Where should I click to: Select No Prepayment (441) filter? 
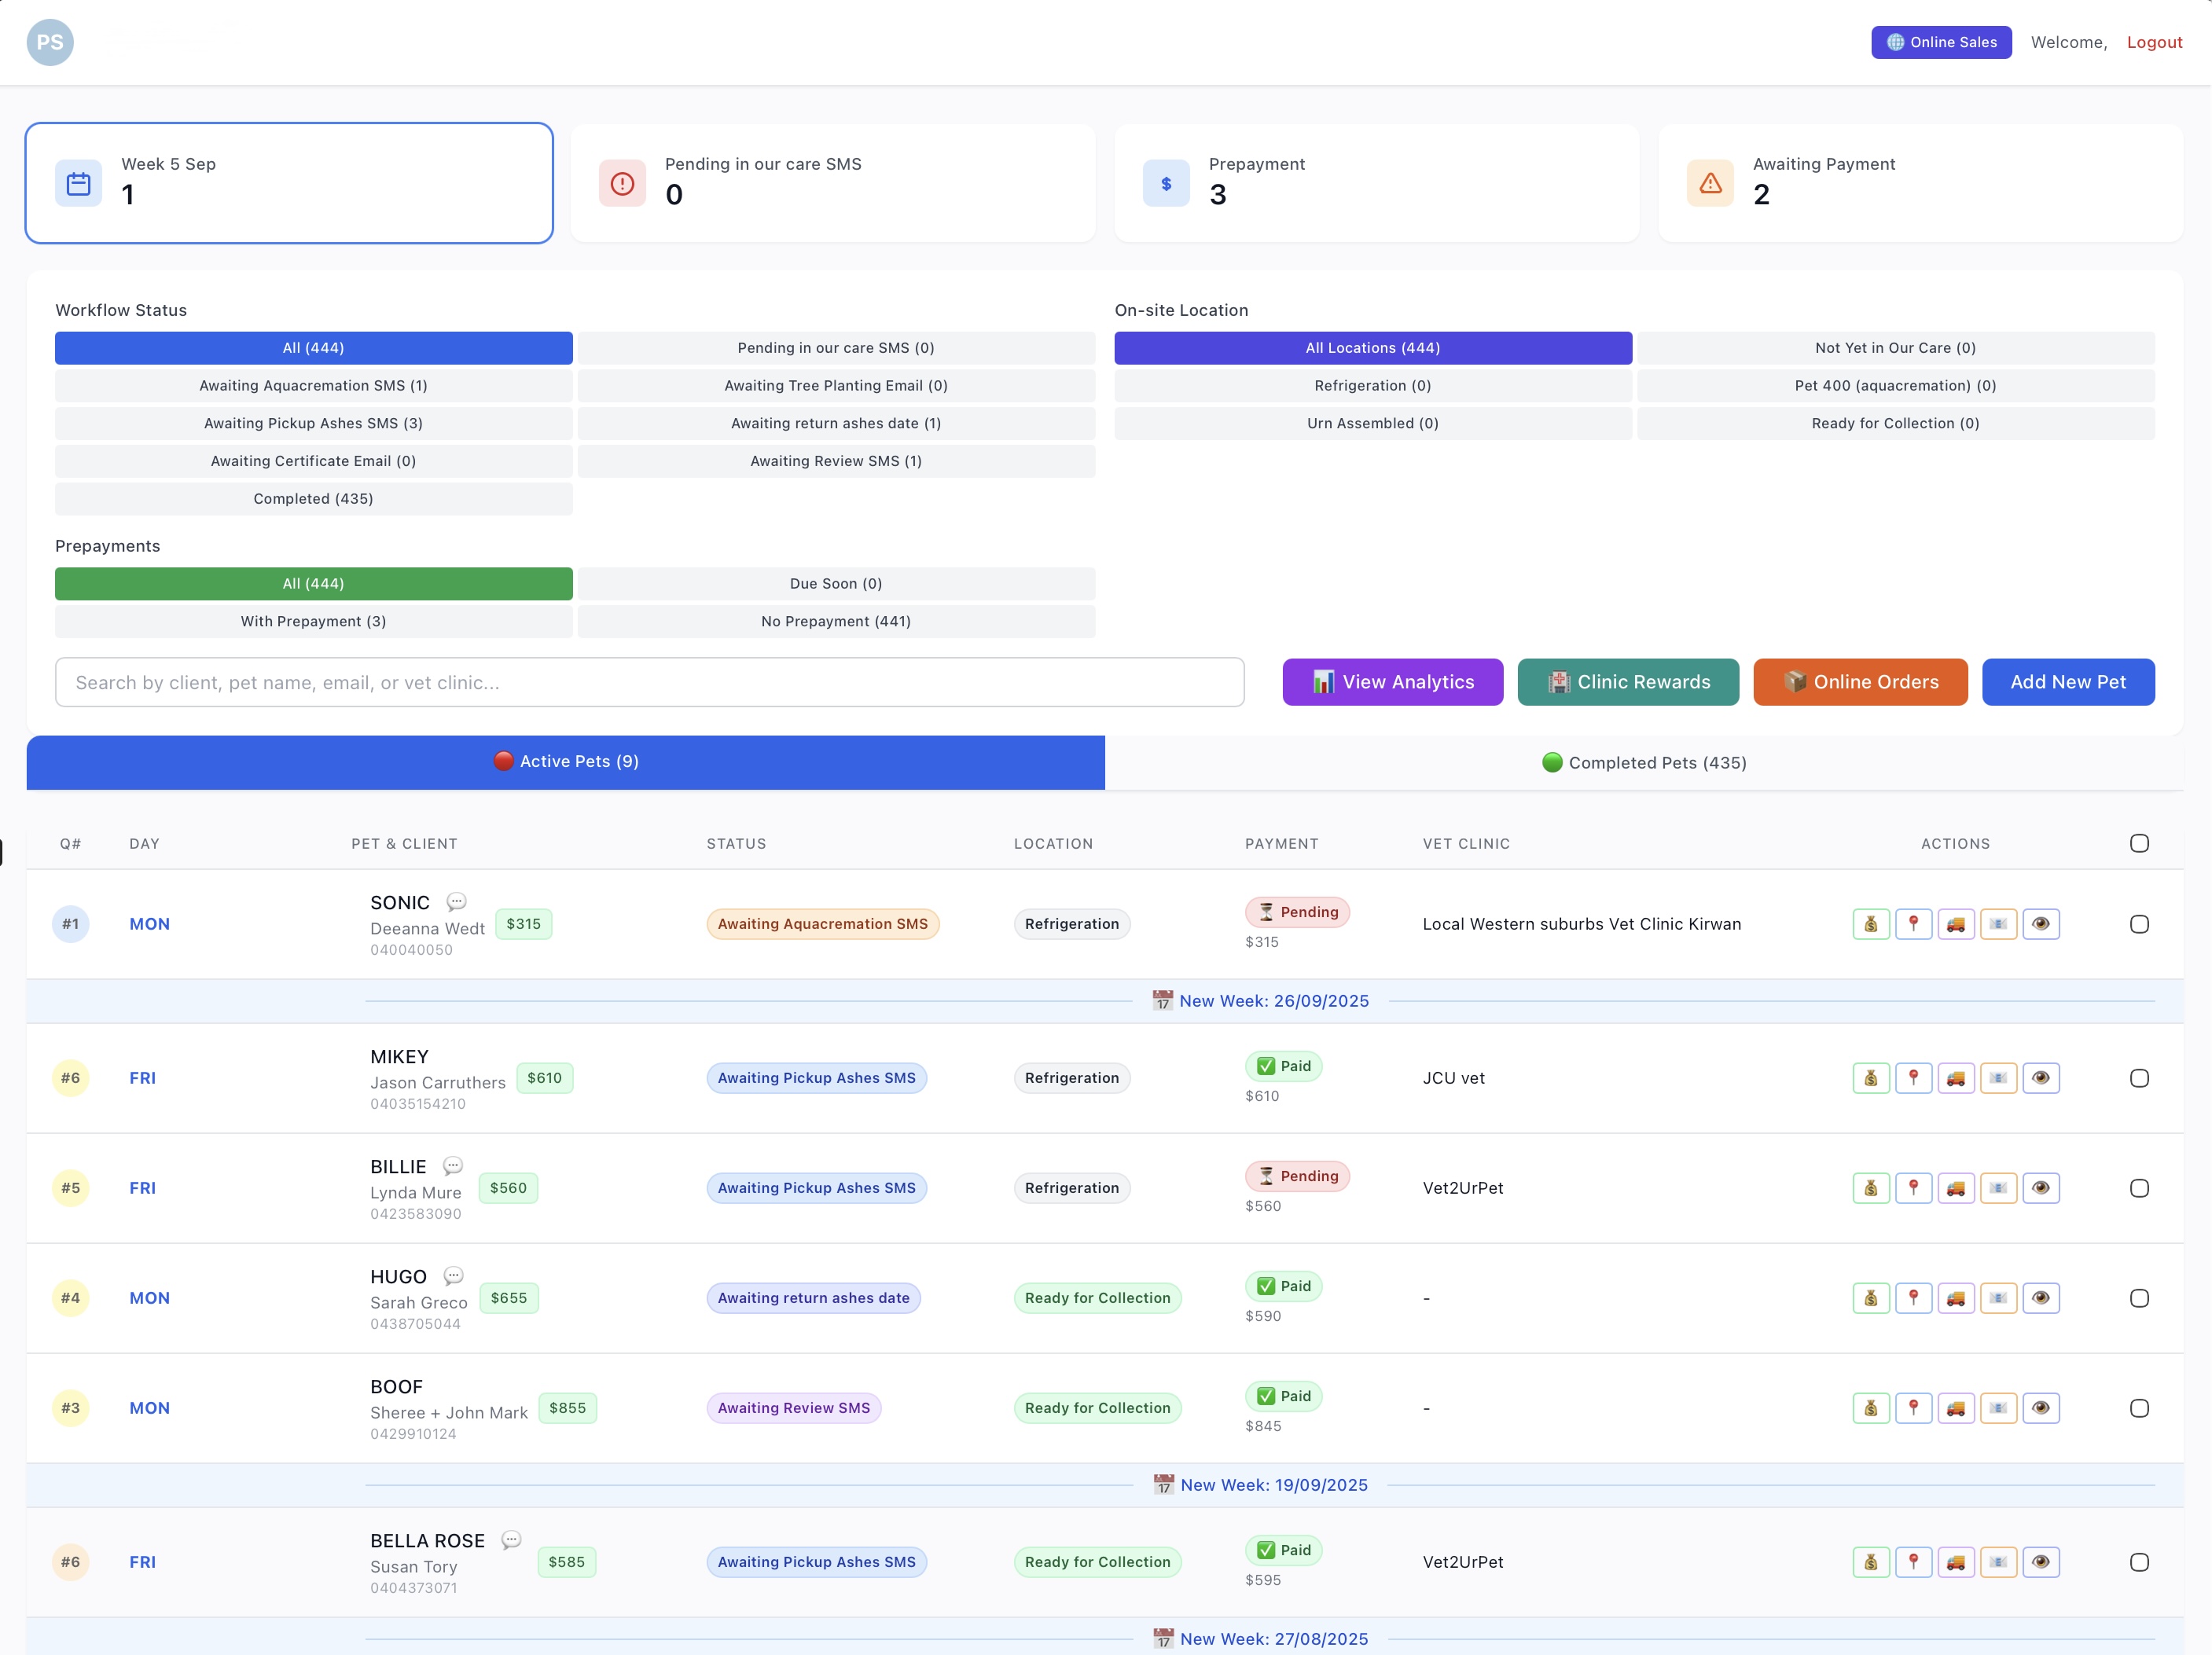pyautogui.click(x=836, y=621)
